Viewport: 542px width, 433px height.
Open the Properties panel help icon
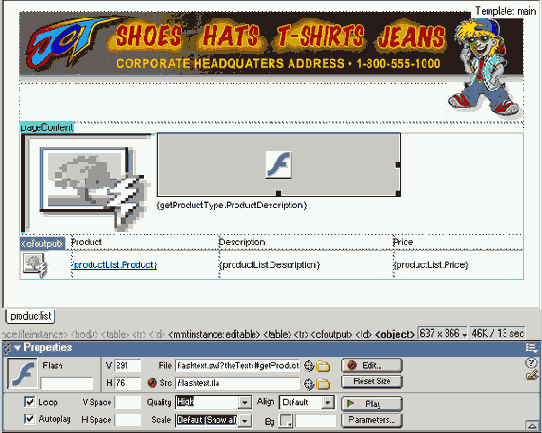(531, 362)
